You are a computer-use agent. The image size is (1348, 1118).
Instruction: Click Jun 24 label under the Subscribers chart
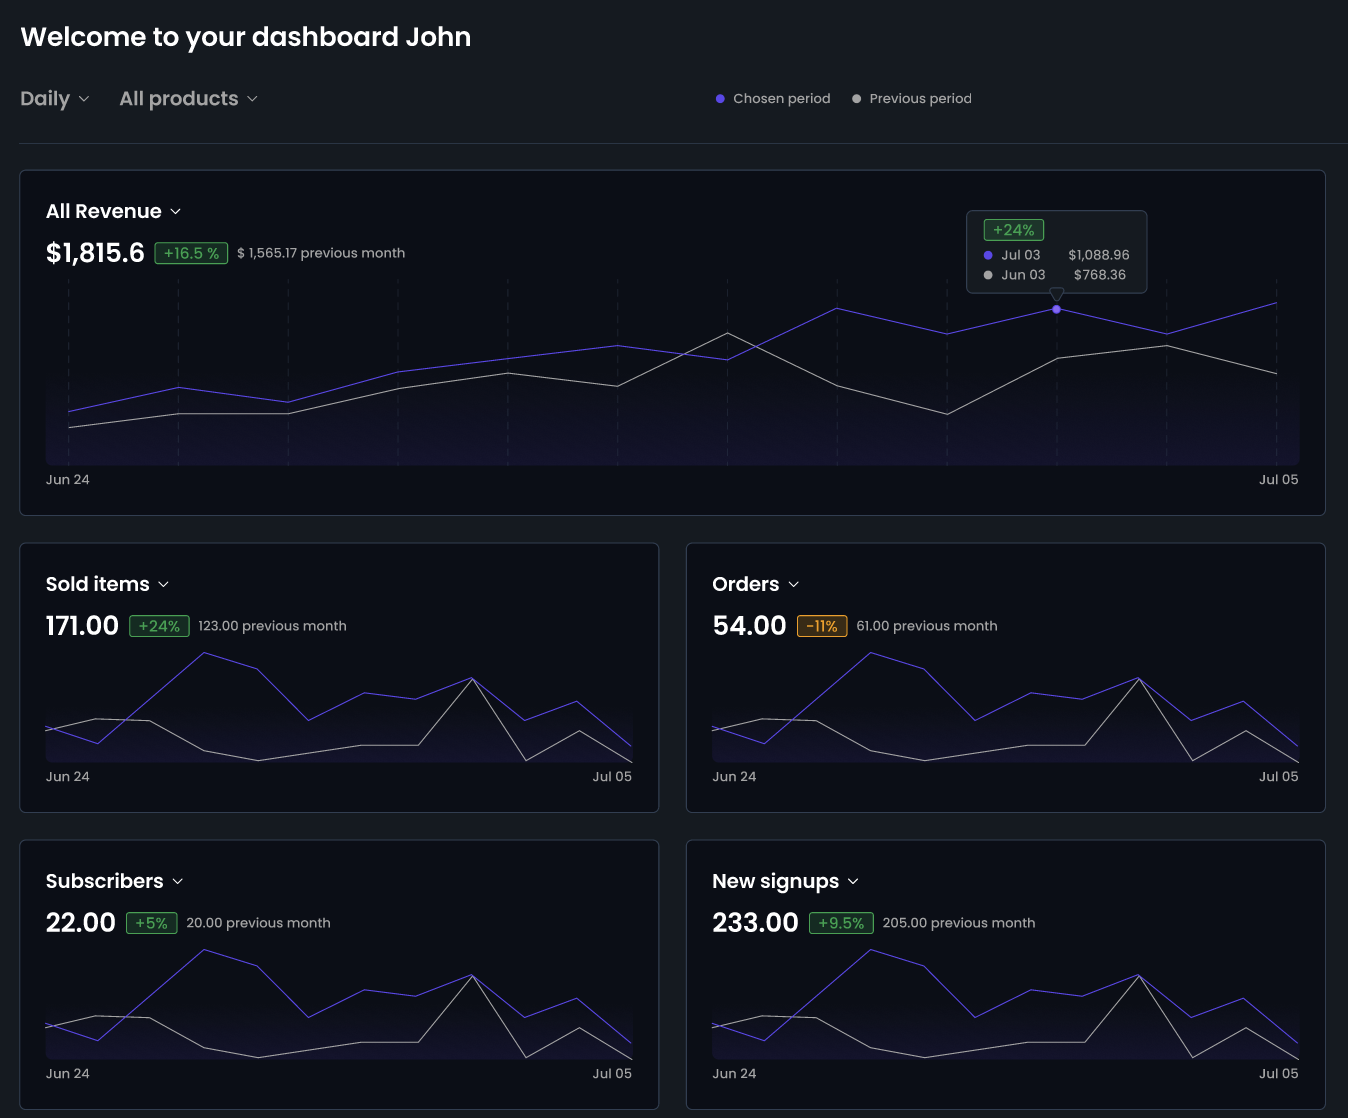[68, 1074]
